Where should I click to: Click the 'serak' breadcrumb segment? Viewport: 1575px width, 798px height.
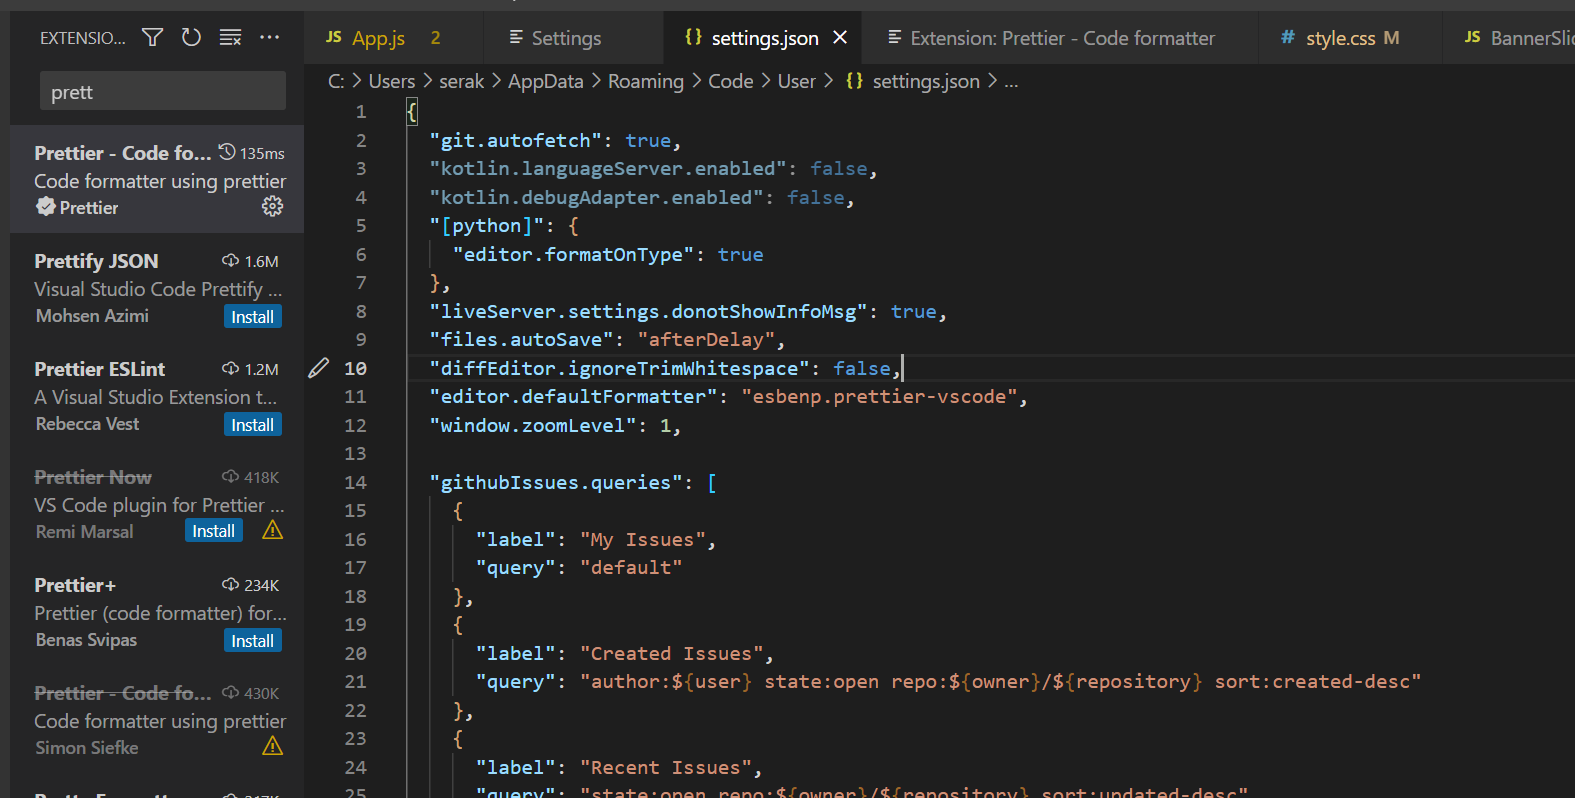coord(461,81)
